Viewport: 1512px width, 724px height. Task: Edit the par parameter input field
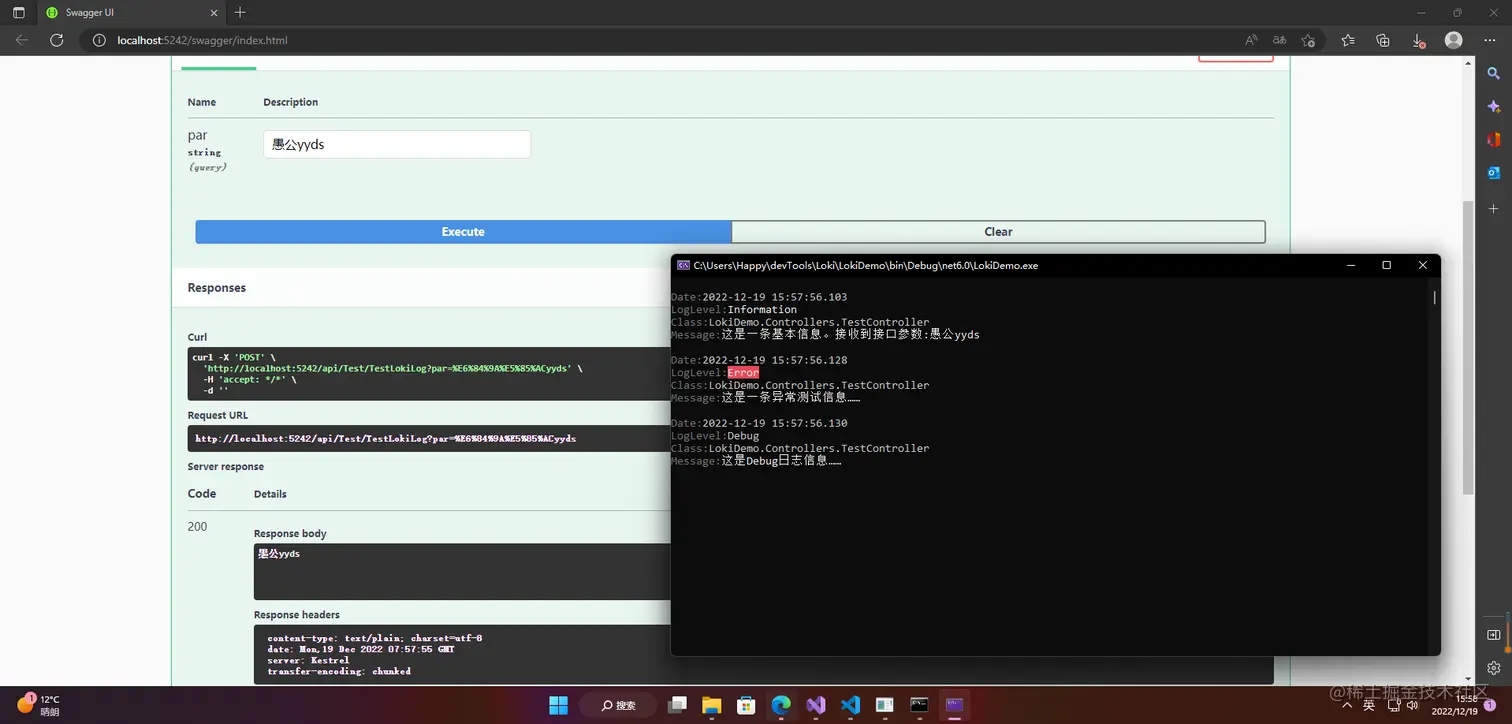click(x=397, y=144)
